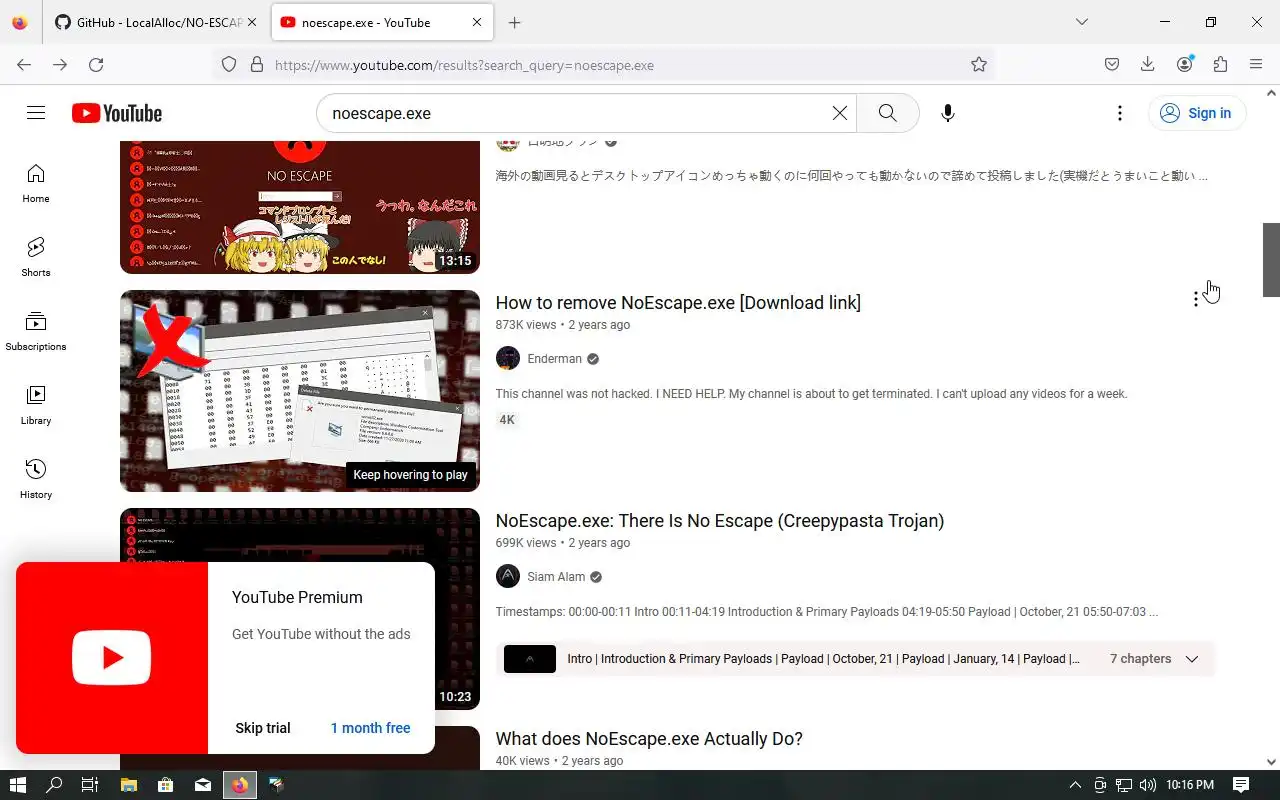Image resolution: width=1280 pixels, height=800 pixels.
Task: Open Firefox application menu
Action: 1256,64
